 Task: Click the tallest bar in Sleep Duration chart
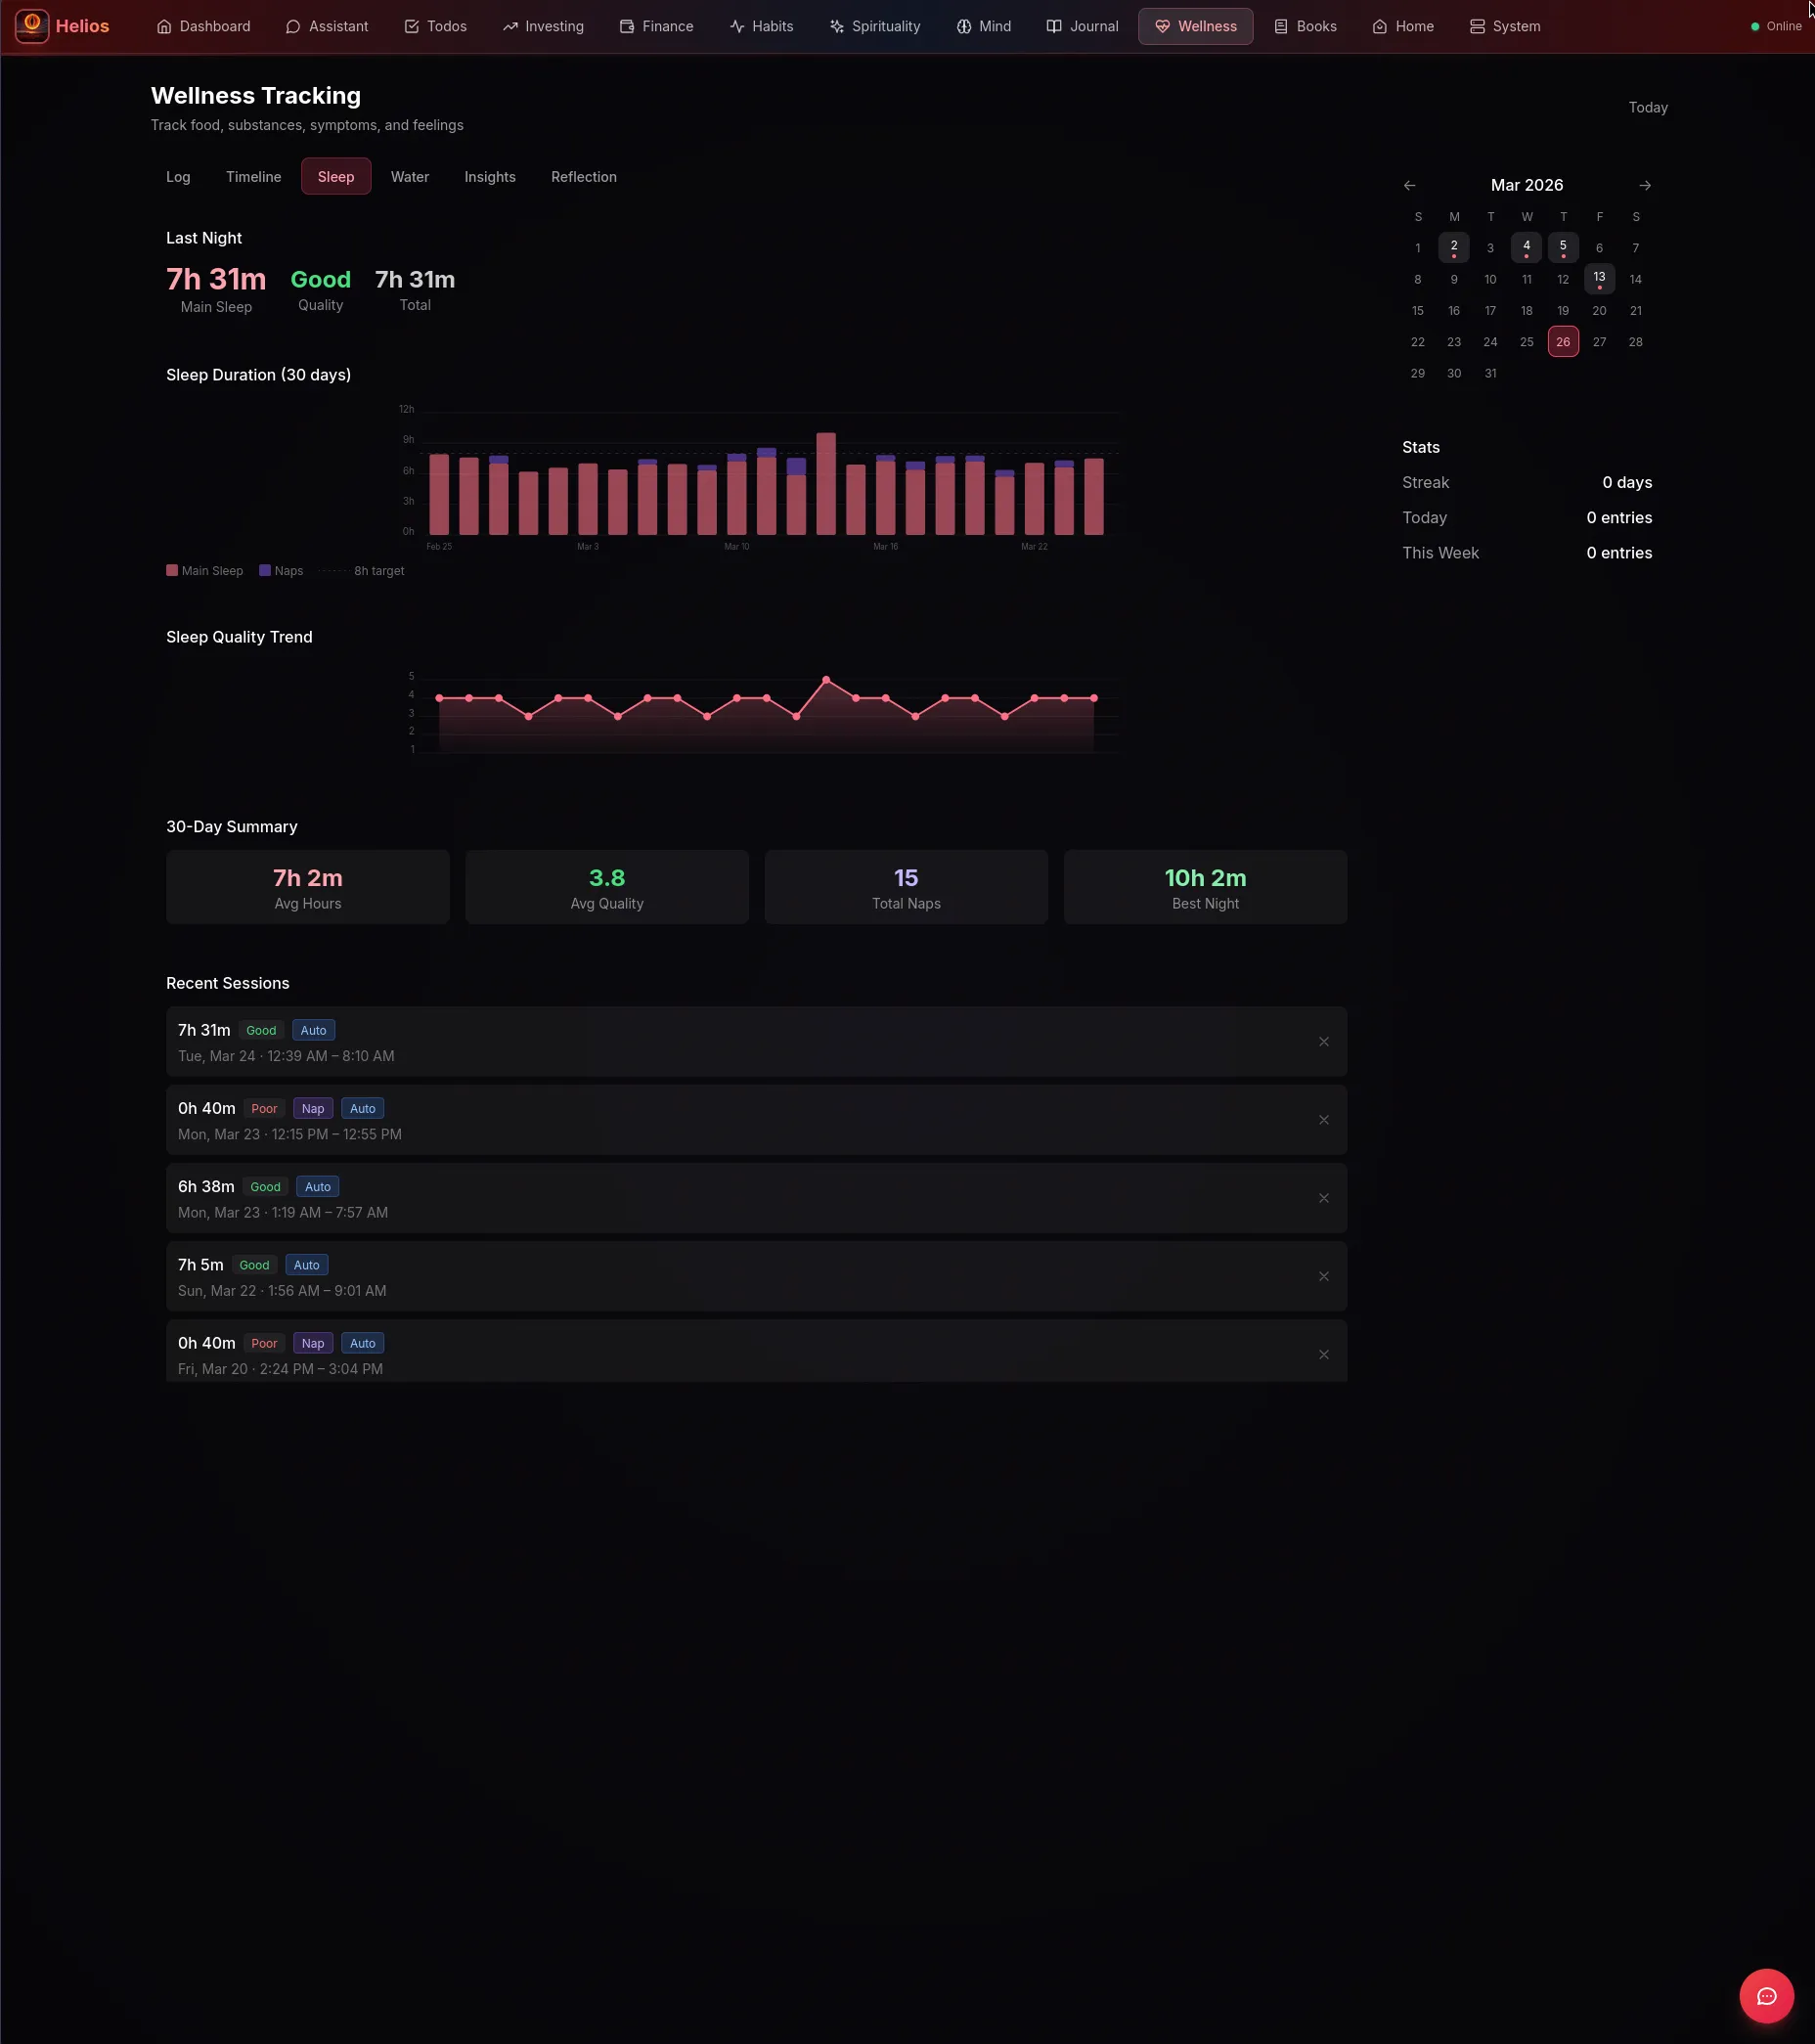826,484
